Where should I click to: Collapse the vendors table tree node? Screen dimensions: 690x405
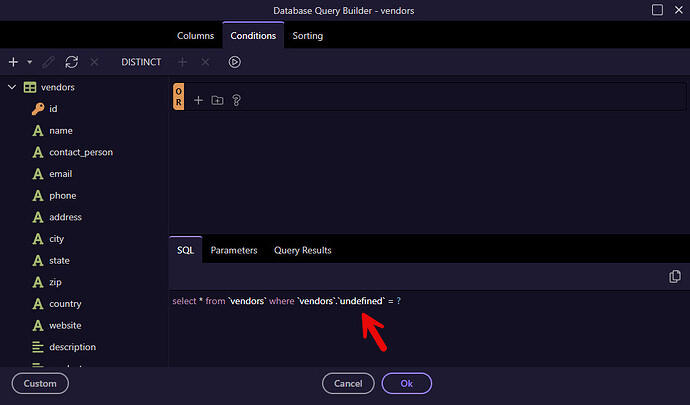12,87
